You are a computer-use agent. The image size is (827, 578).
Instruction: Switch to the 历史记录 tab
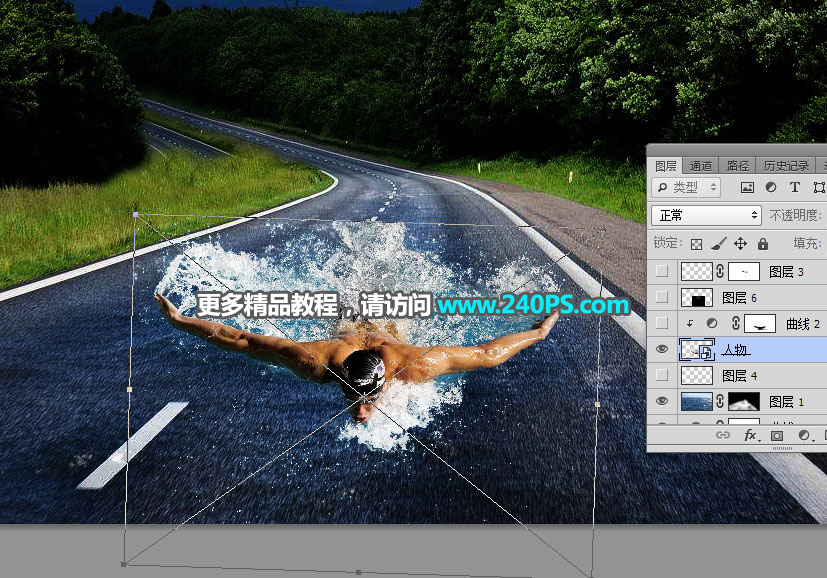click(x=786, y=166)
